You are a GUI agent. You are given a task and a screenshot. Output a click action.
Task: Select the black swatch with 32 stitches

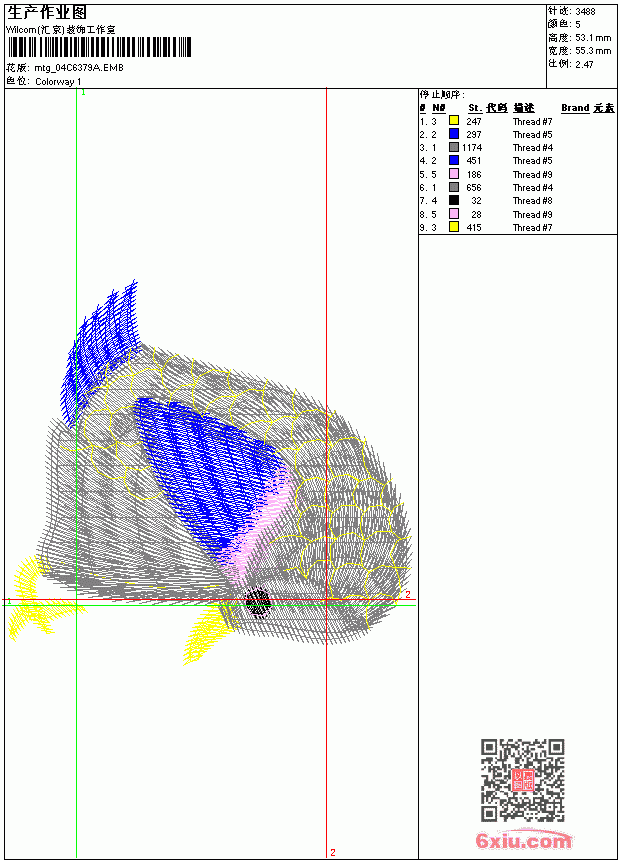pyautogui.click(x=454, y=200)
